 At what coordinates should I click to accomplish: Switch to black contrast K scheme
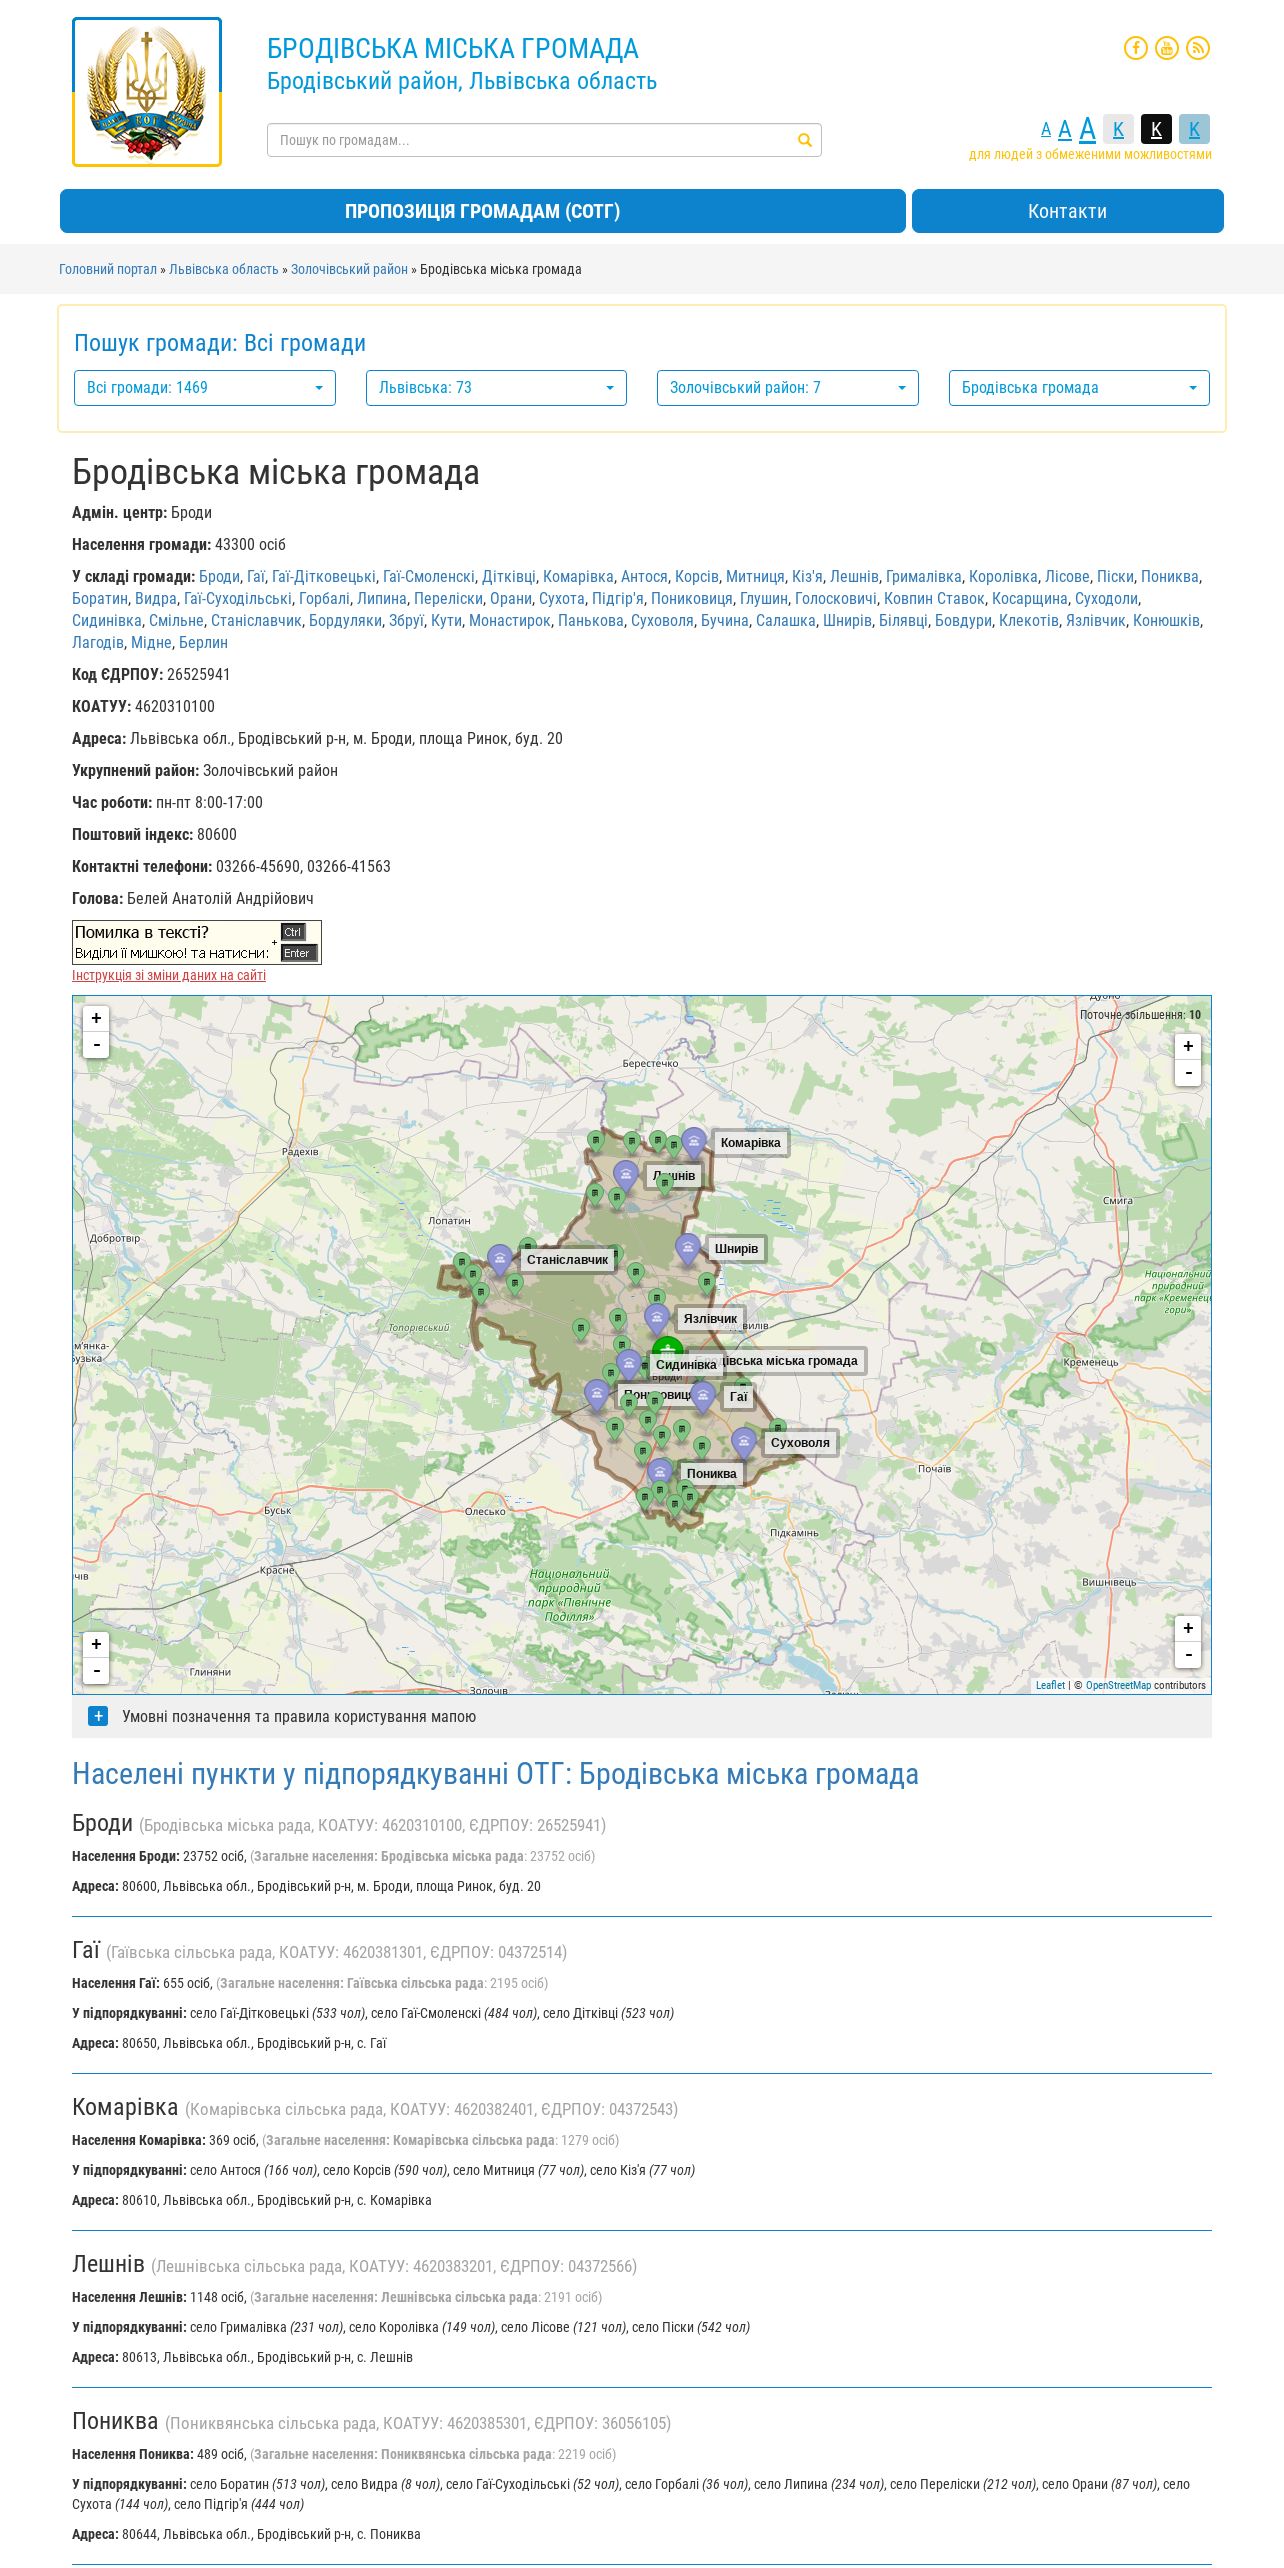coord(1156,129)
